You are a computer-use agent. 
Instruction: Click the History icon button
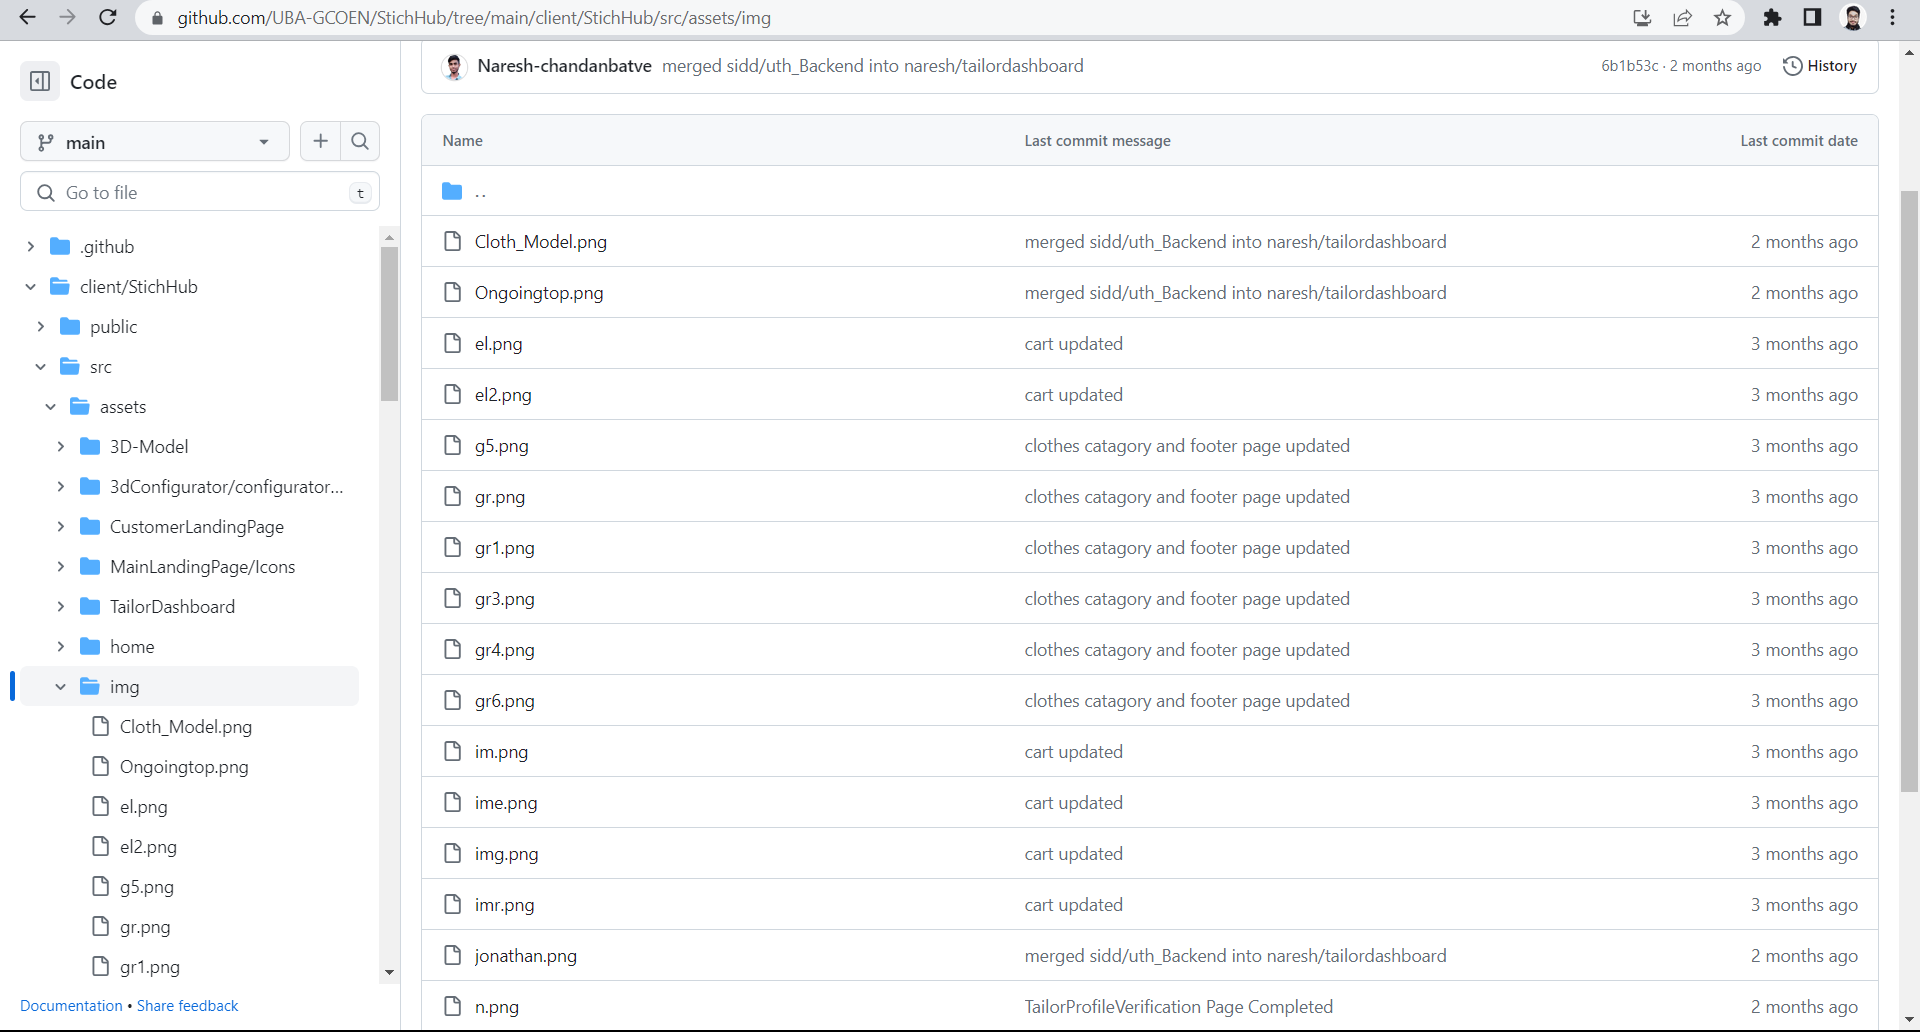(x=1793, y=66)
